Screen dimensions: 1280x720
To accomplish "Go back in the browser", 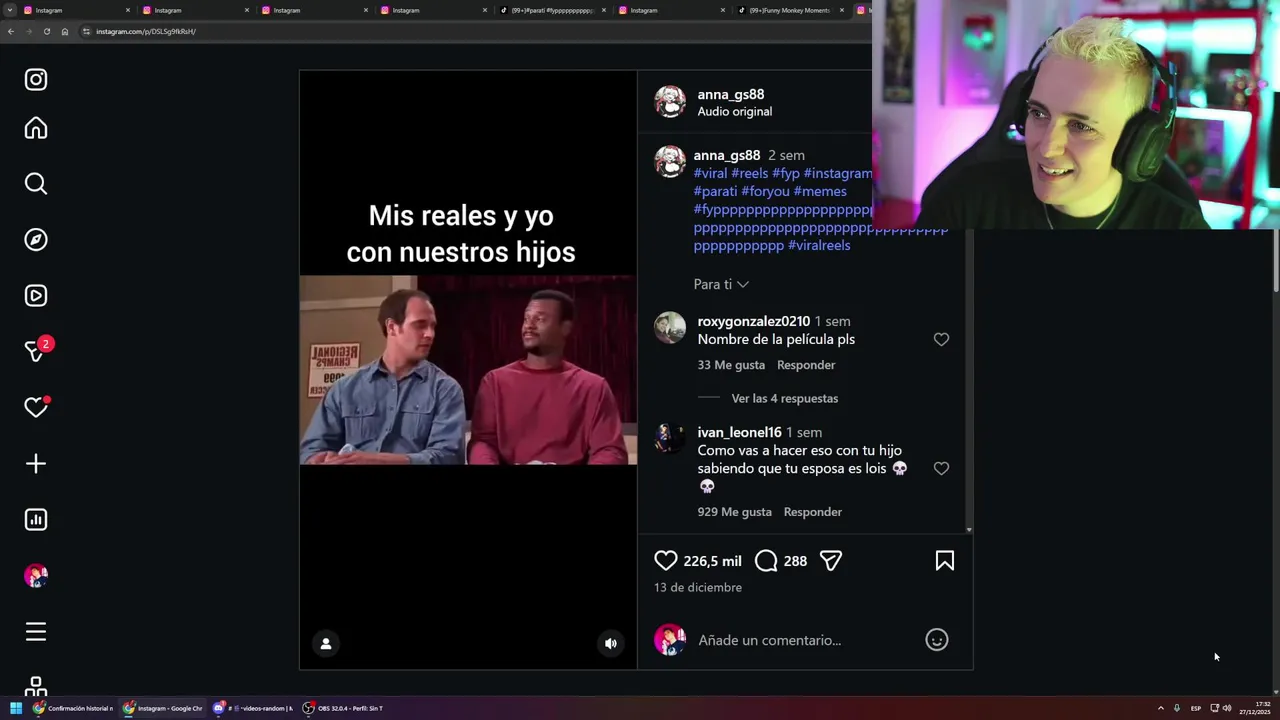I will (10, 31).
